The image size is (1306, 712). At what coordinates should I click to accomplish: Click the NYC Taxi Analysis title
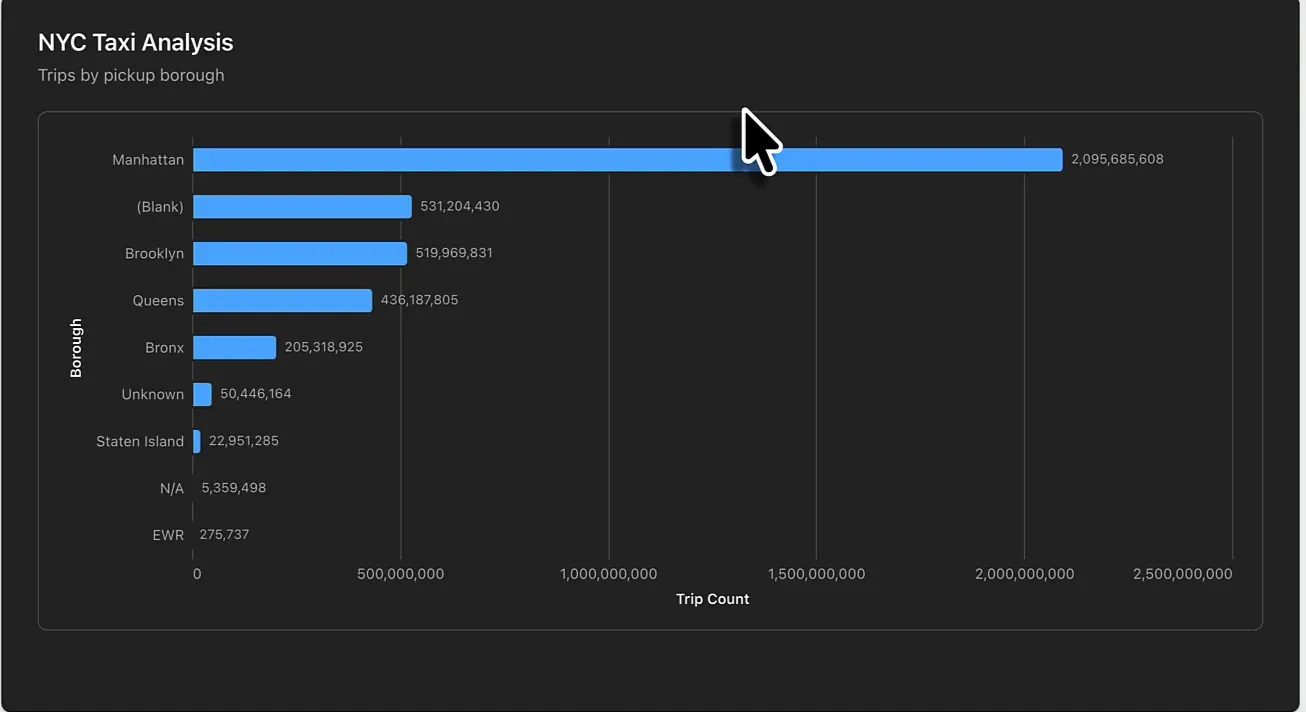[136, 43]
